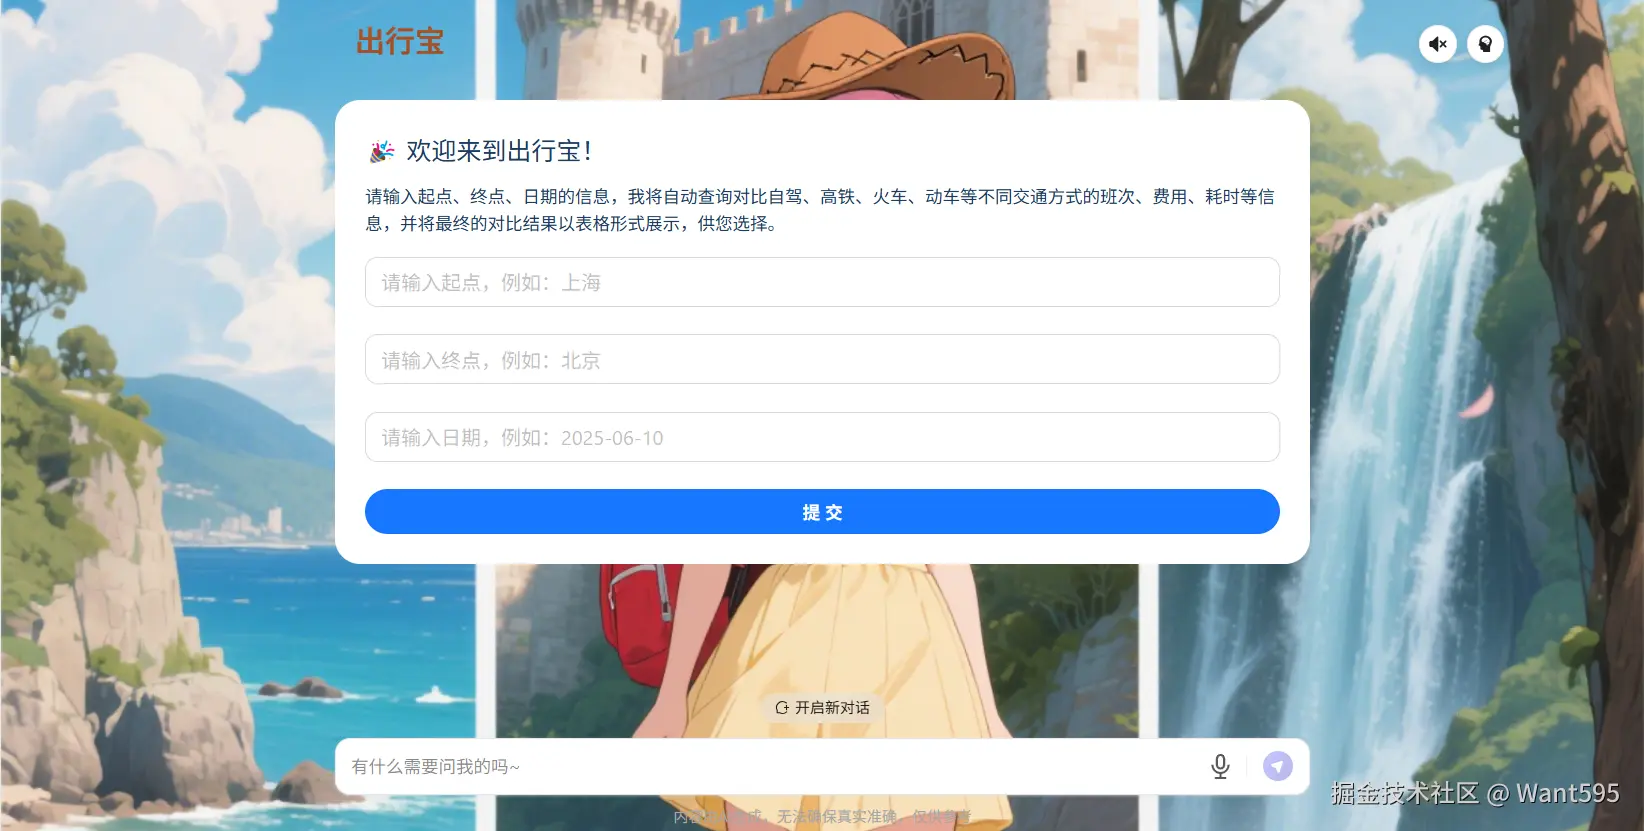Click the 欢迎来到出行宝 heading
The image size is (1644, 831).
(499, 151)
